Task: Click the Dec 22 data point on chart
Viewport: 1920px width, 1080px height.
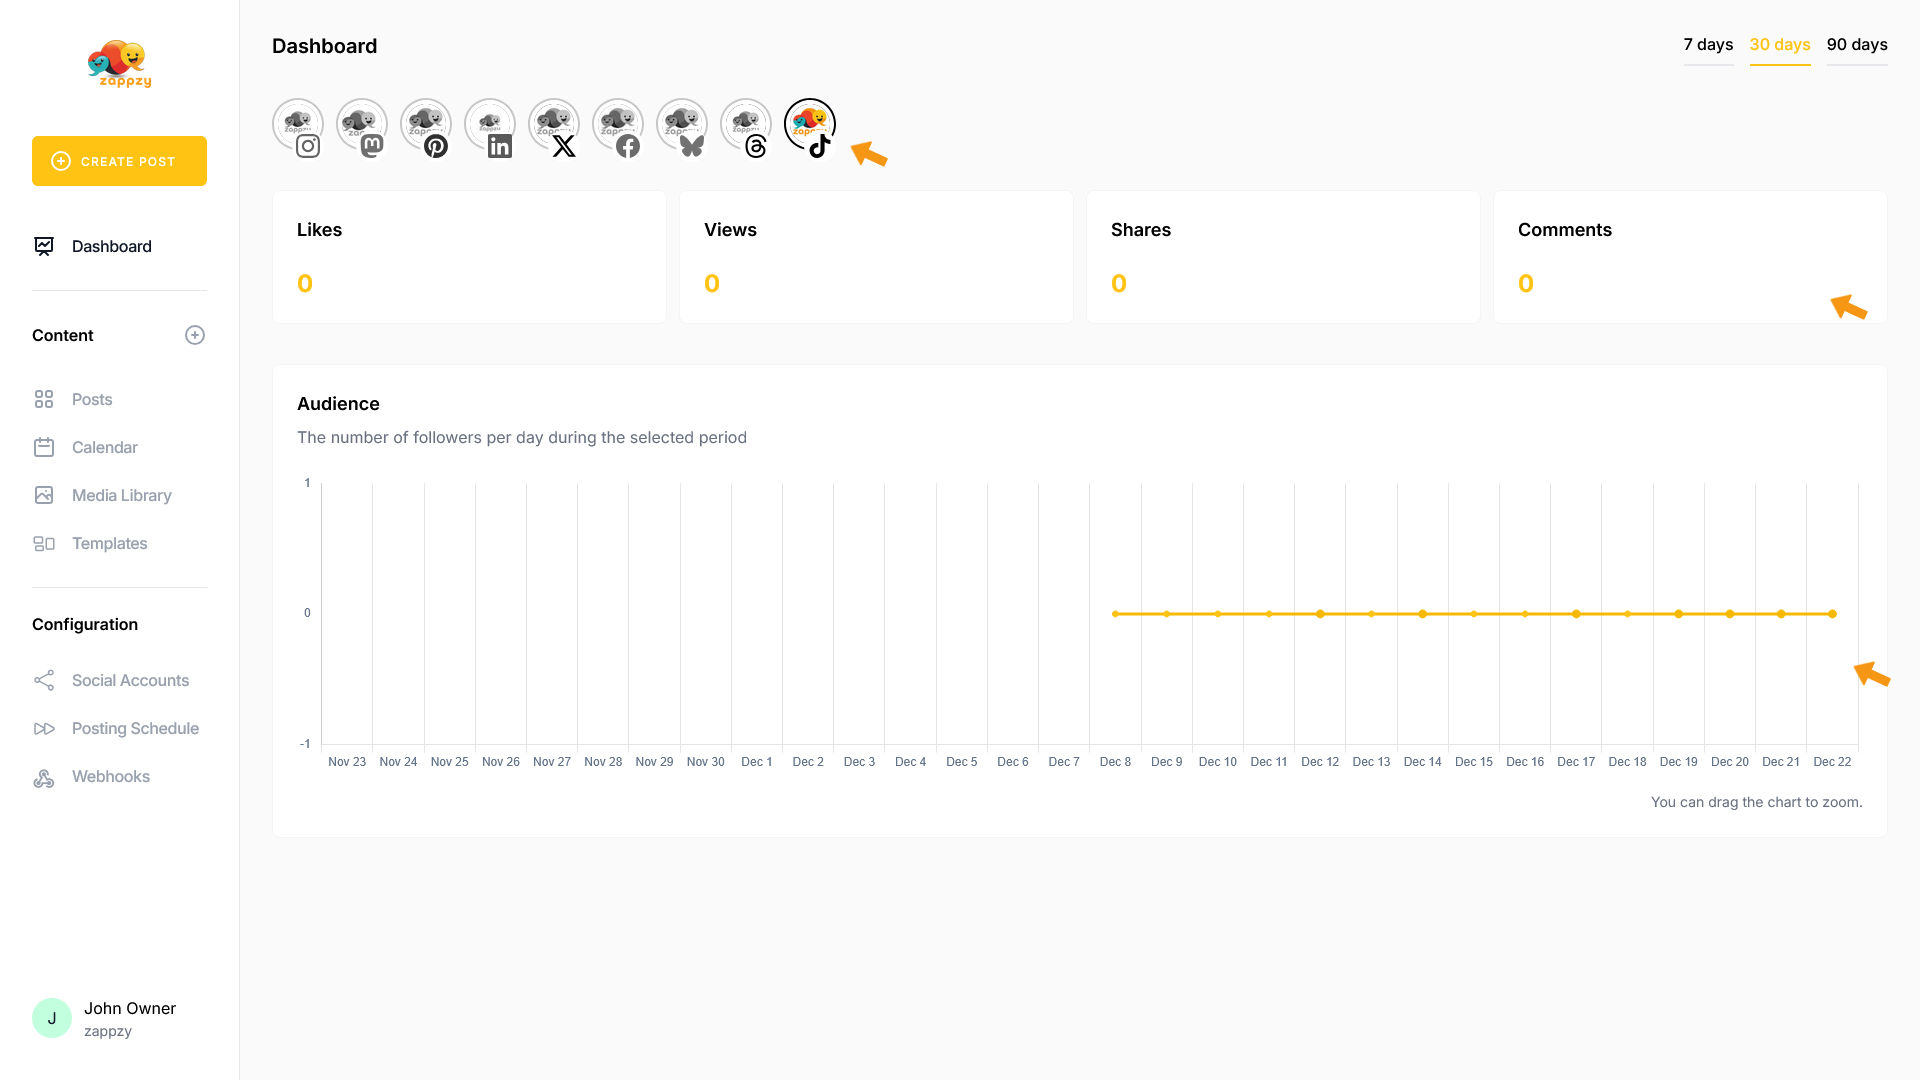Action: point(1832,614)
